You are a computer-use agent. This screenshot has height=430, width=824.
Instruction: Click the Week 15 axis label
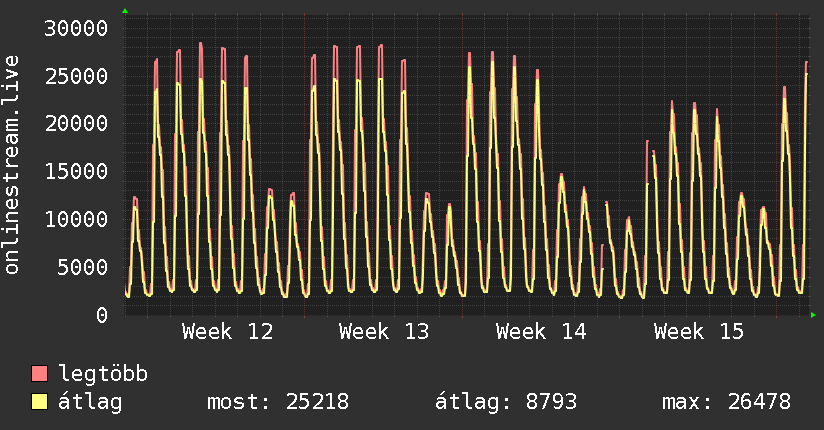[x=699, y=332]
